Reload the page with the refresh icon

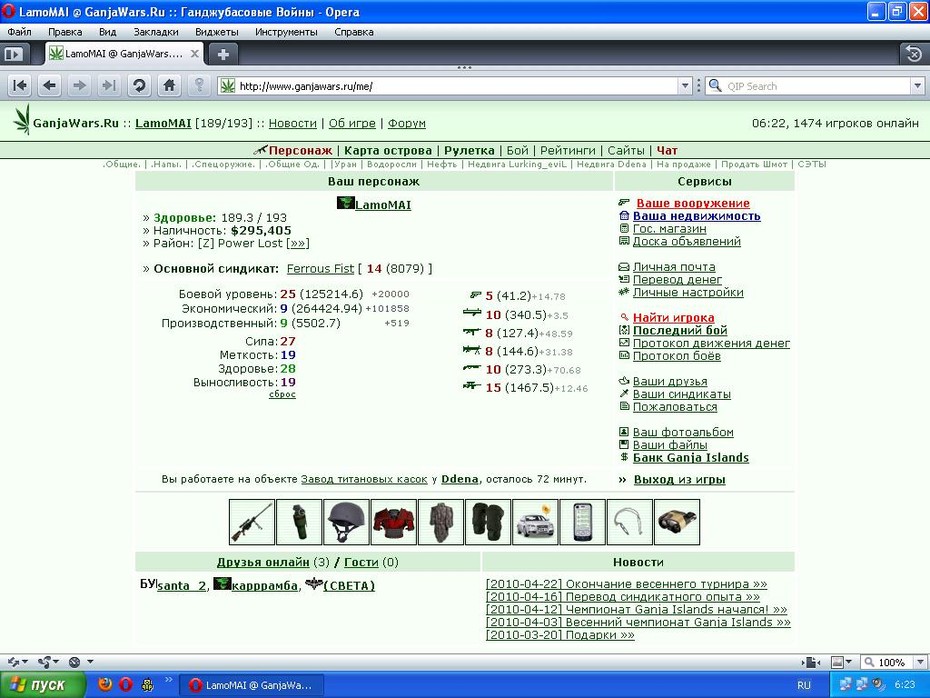(139, 86)
